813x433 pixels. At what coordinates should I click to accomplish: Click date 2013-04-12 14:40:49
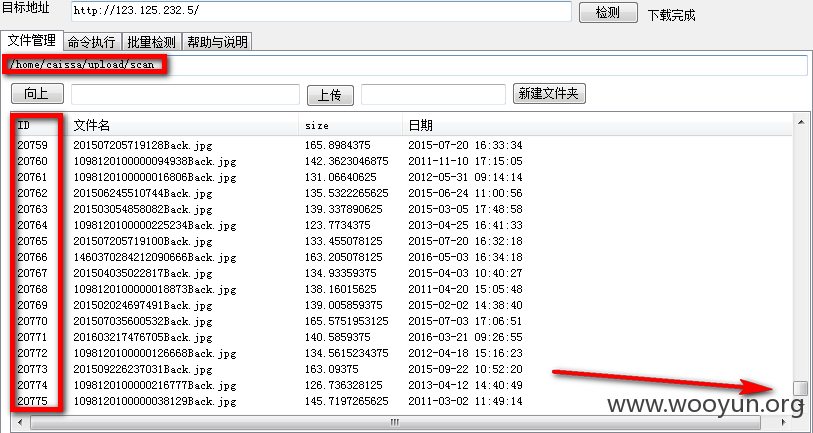click(465, 386)
